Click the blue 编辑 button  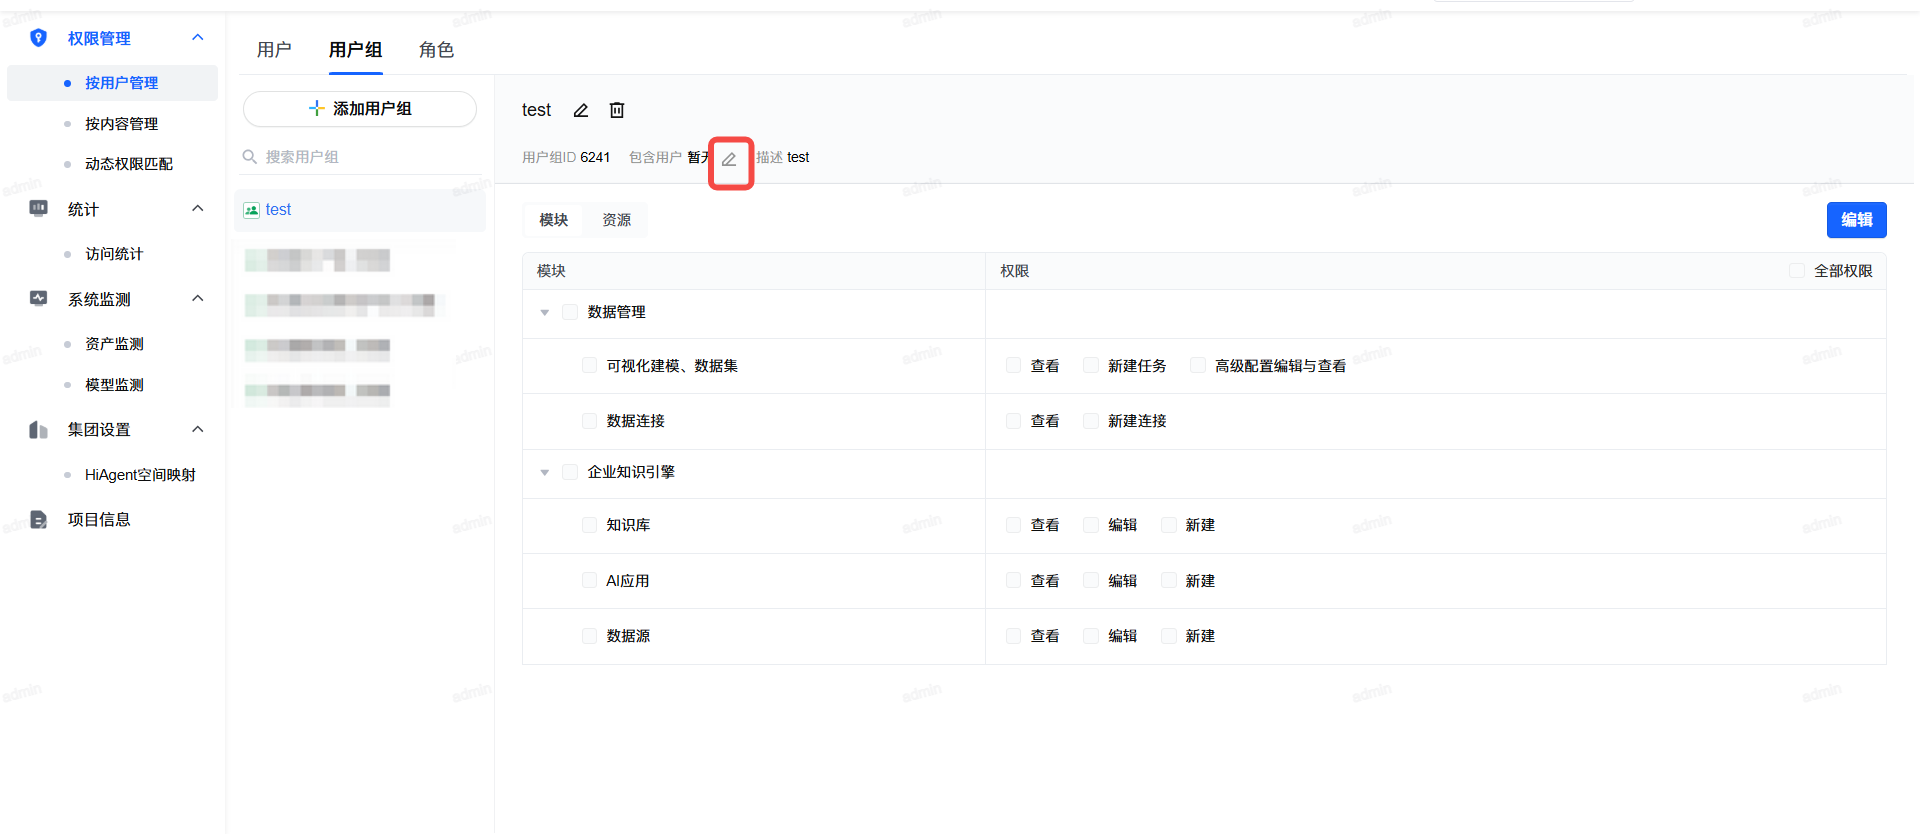coord(1856,220)
